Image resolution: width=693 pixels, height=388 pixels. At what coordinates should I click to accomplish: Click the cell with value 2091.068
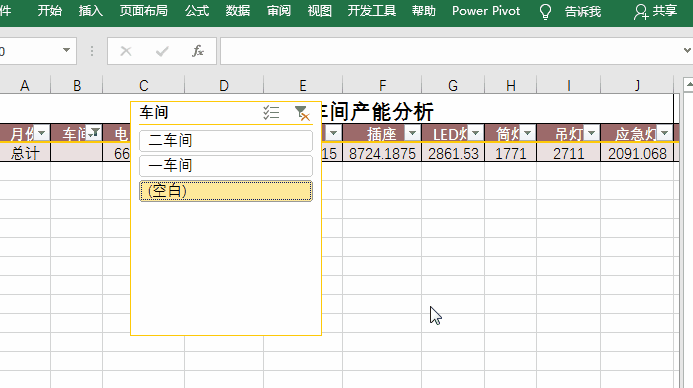637,153
